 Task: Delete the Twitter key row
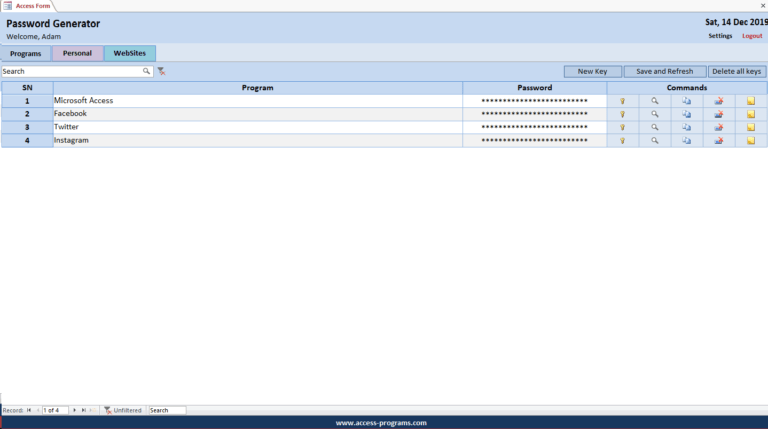coord(719,127)
